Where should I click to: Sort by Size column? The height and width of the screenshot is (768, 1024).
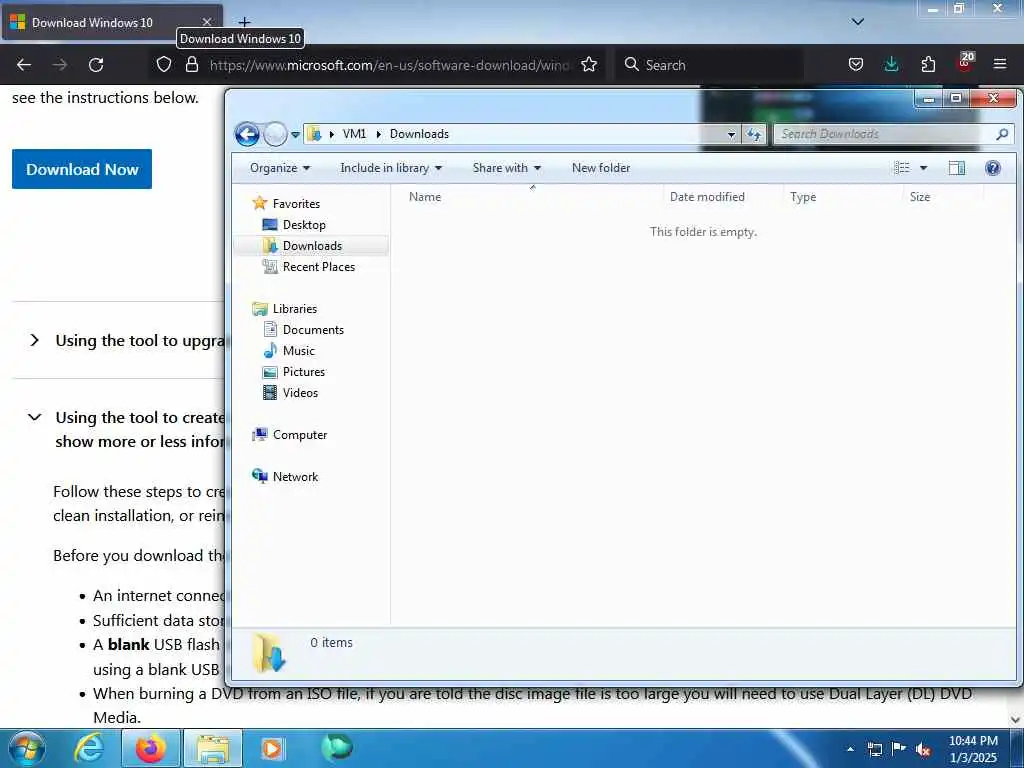[x=943, y=197]
